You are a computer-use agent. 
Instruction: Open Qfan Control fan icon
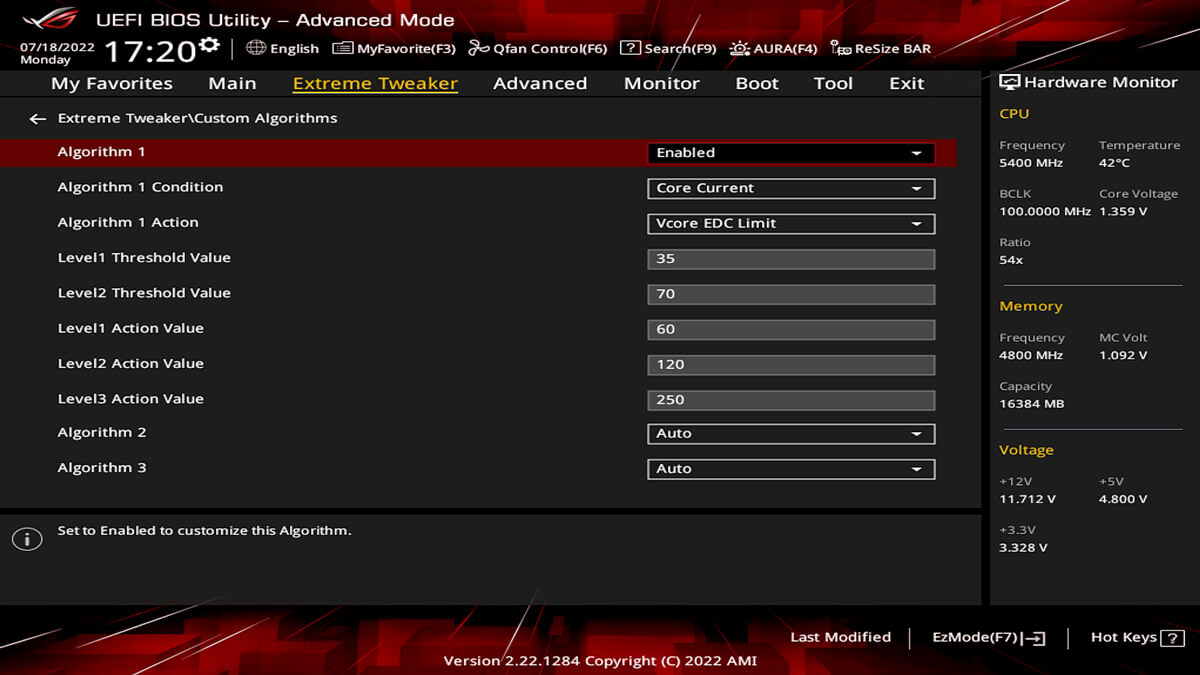(x=478, y=48)
